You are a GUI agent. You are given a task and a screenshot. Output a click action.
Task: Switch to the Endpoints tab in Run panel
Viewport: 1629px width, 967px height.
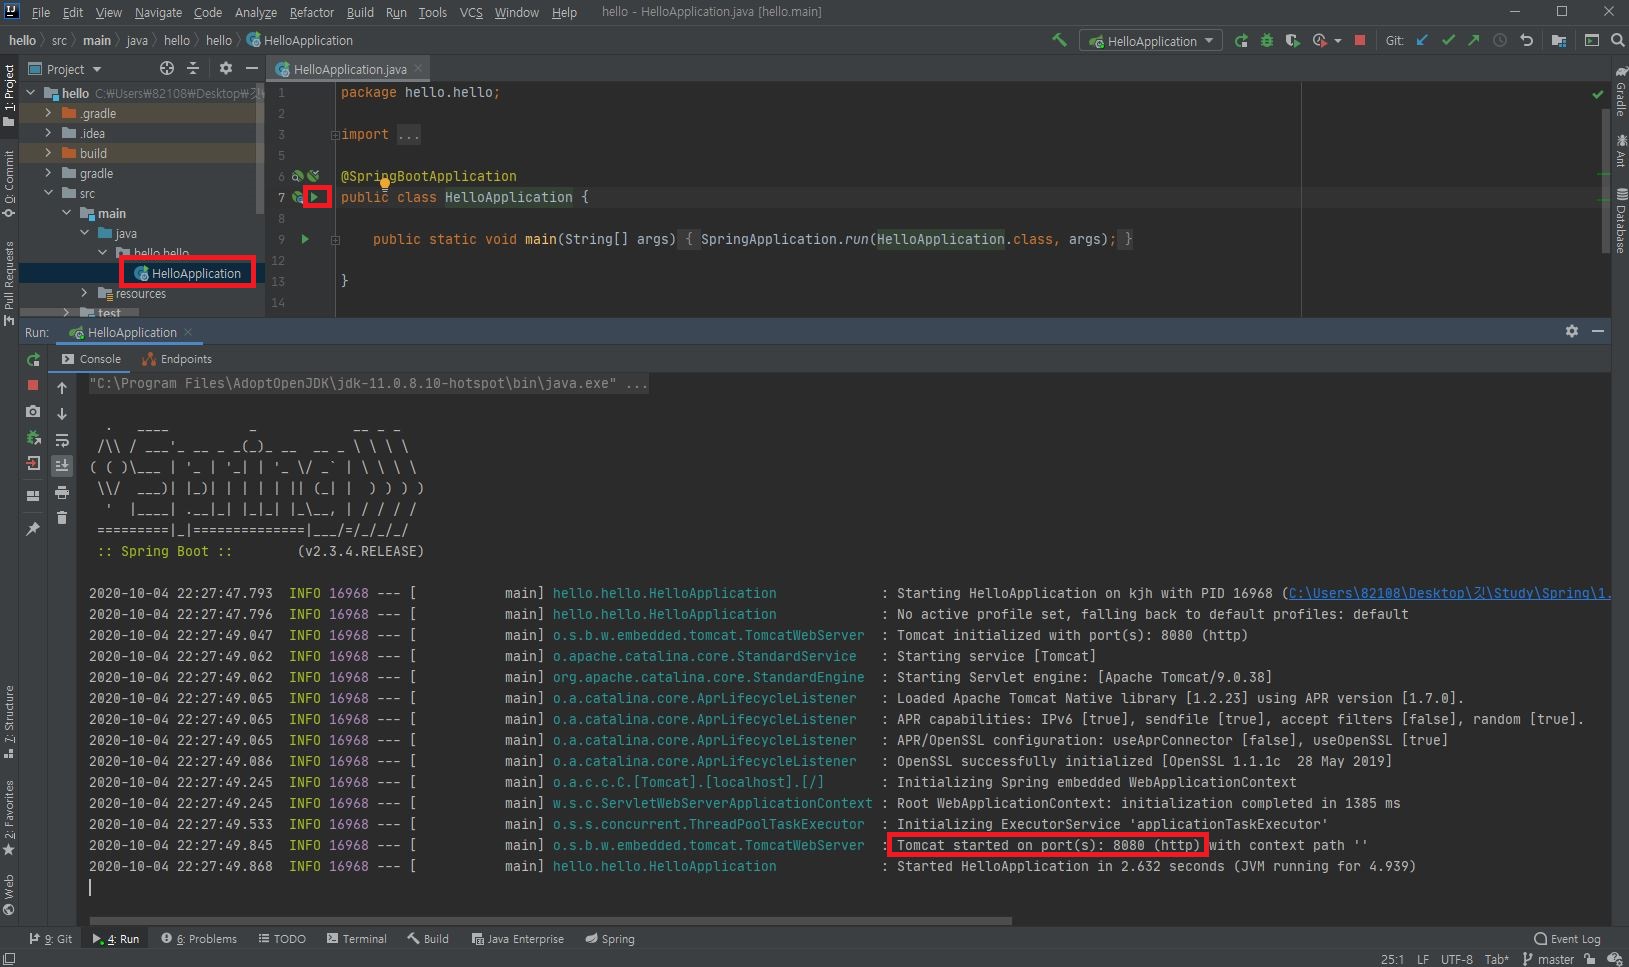point(177,359)
